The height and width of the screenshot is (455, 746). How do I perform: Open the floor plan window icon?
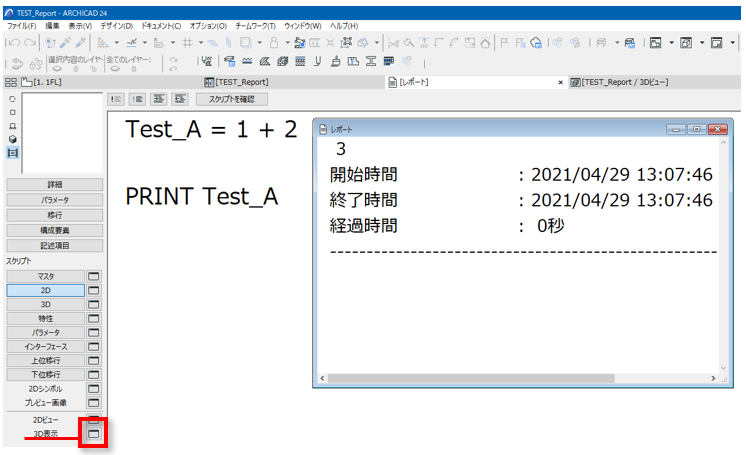[656, 43]
